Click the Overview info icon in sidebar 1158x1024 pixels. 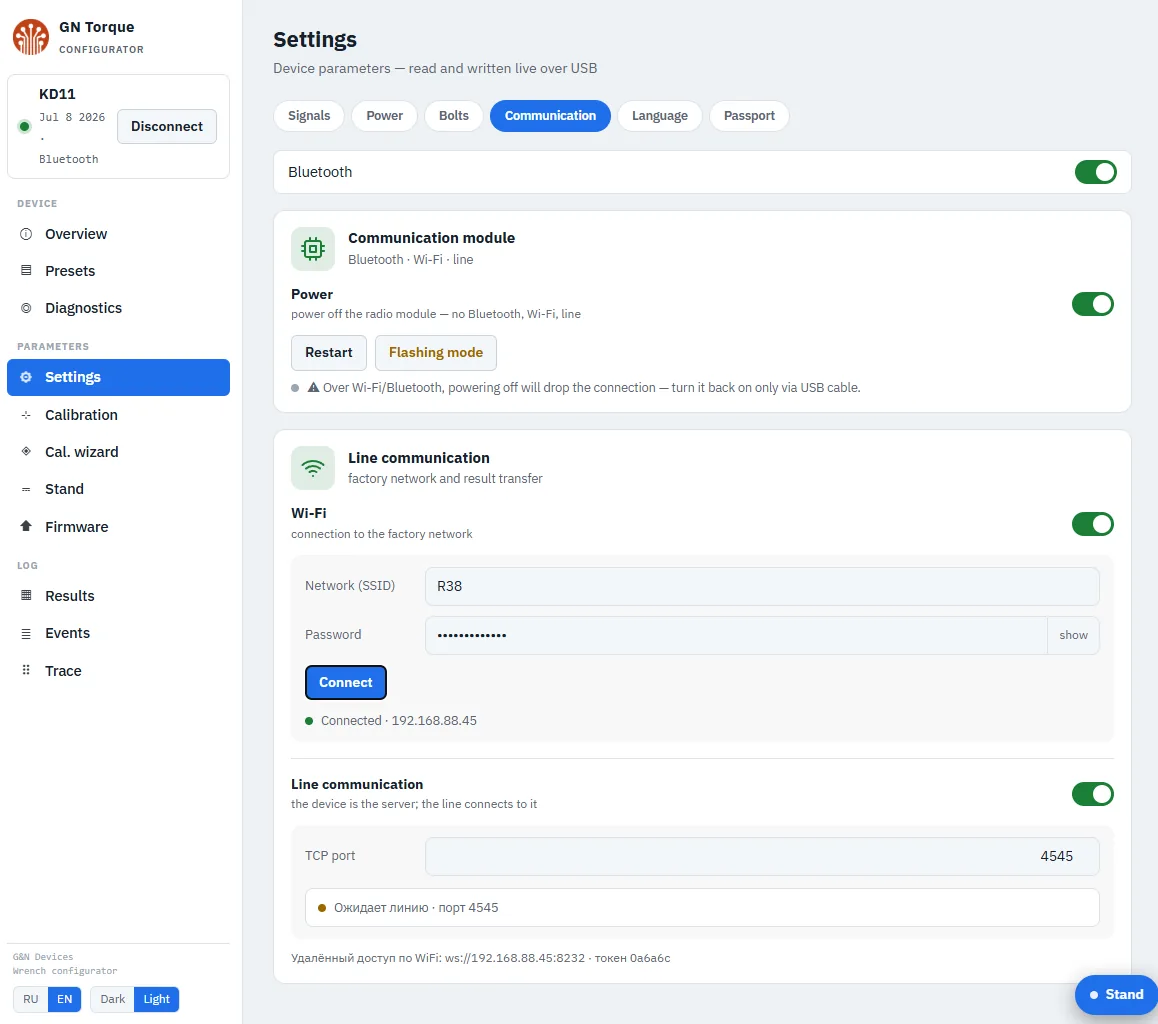pyautogui.click(x=26, y=234)
